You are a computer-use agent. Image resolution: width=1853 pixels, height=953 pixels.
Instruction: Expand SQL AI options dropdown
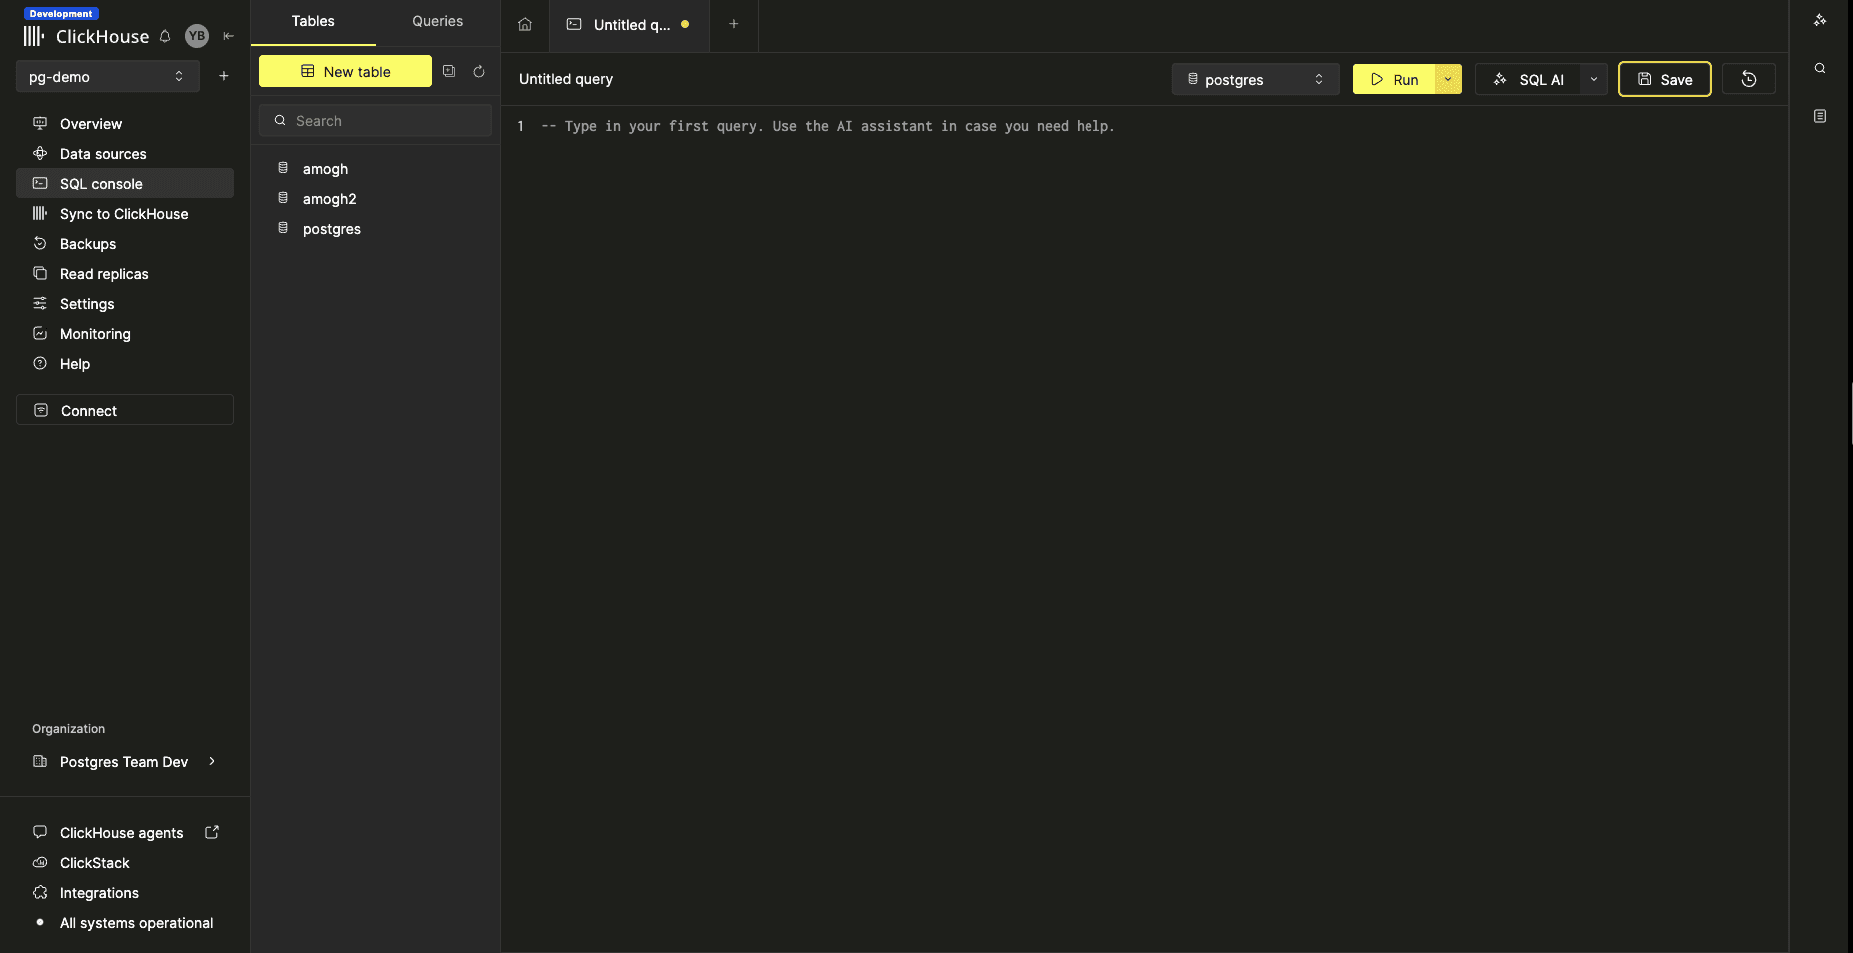coord(1594,79)
